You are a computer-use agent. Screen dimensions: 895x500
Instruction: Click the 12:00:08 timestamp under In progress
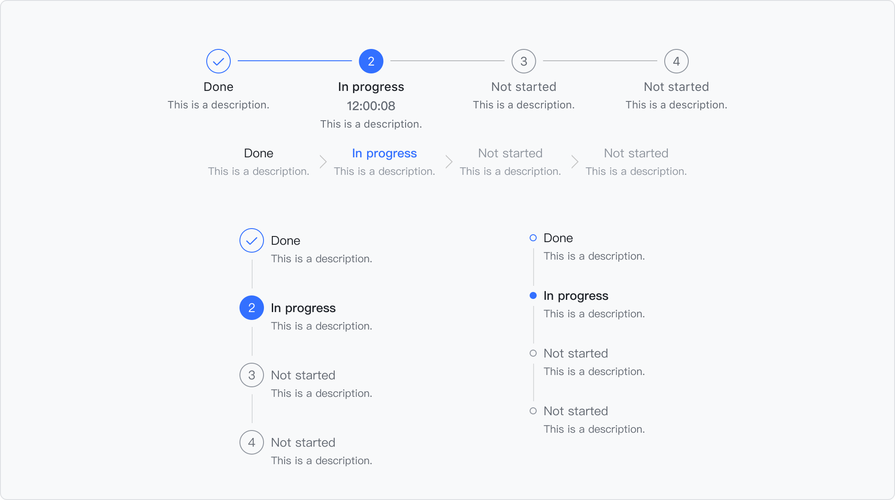coord(371,106)
